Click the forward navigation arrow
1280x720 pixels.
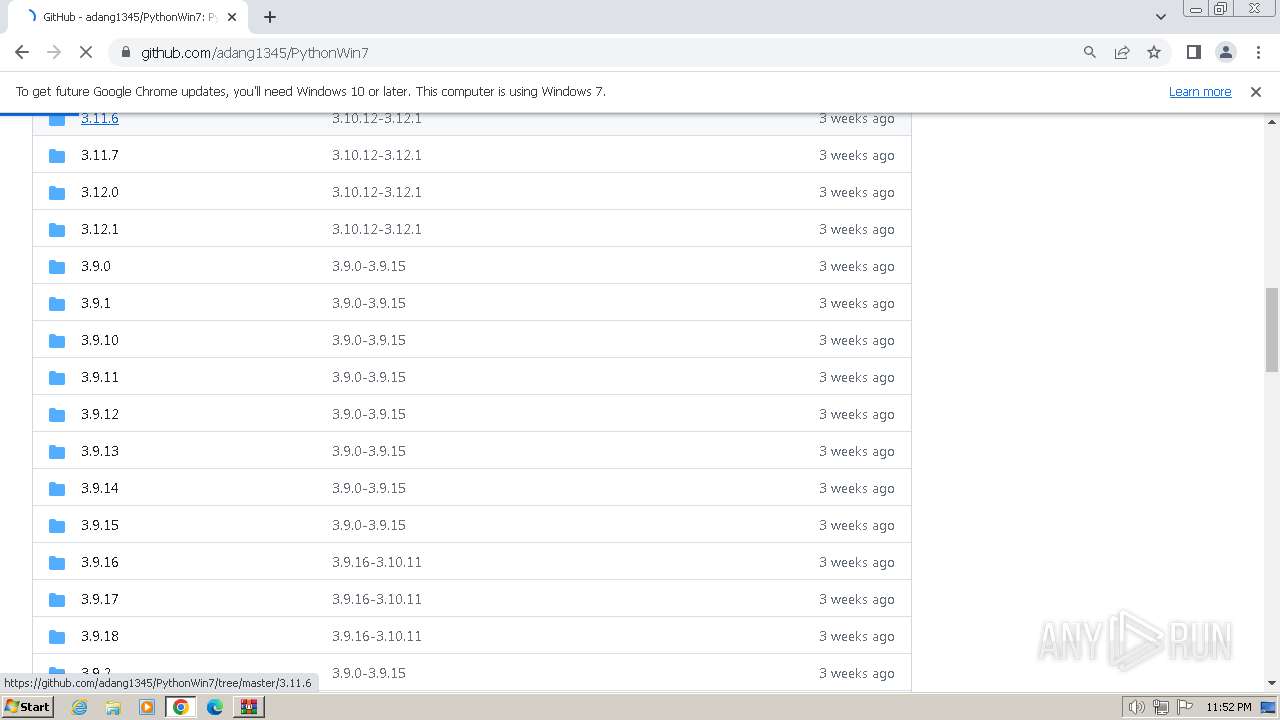pyautogui.click(x=54, y=52)
